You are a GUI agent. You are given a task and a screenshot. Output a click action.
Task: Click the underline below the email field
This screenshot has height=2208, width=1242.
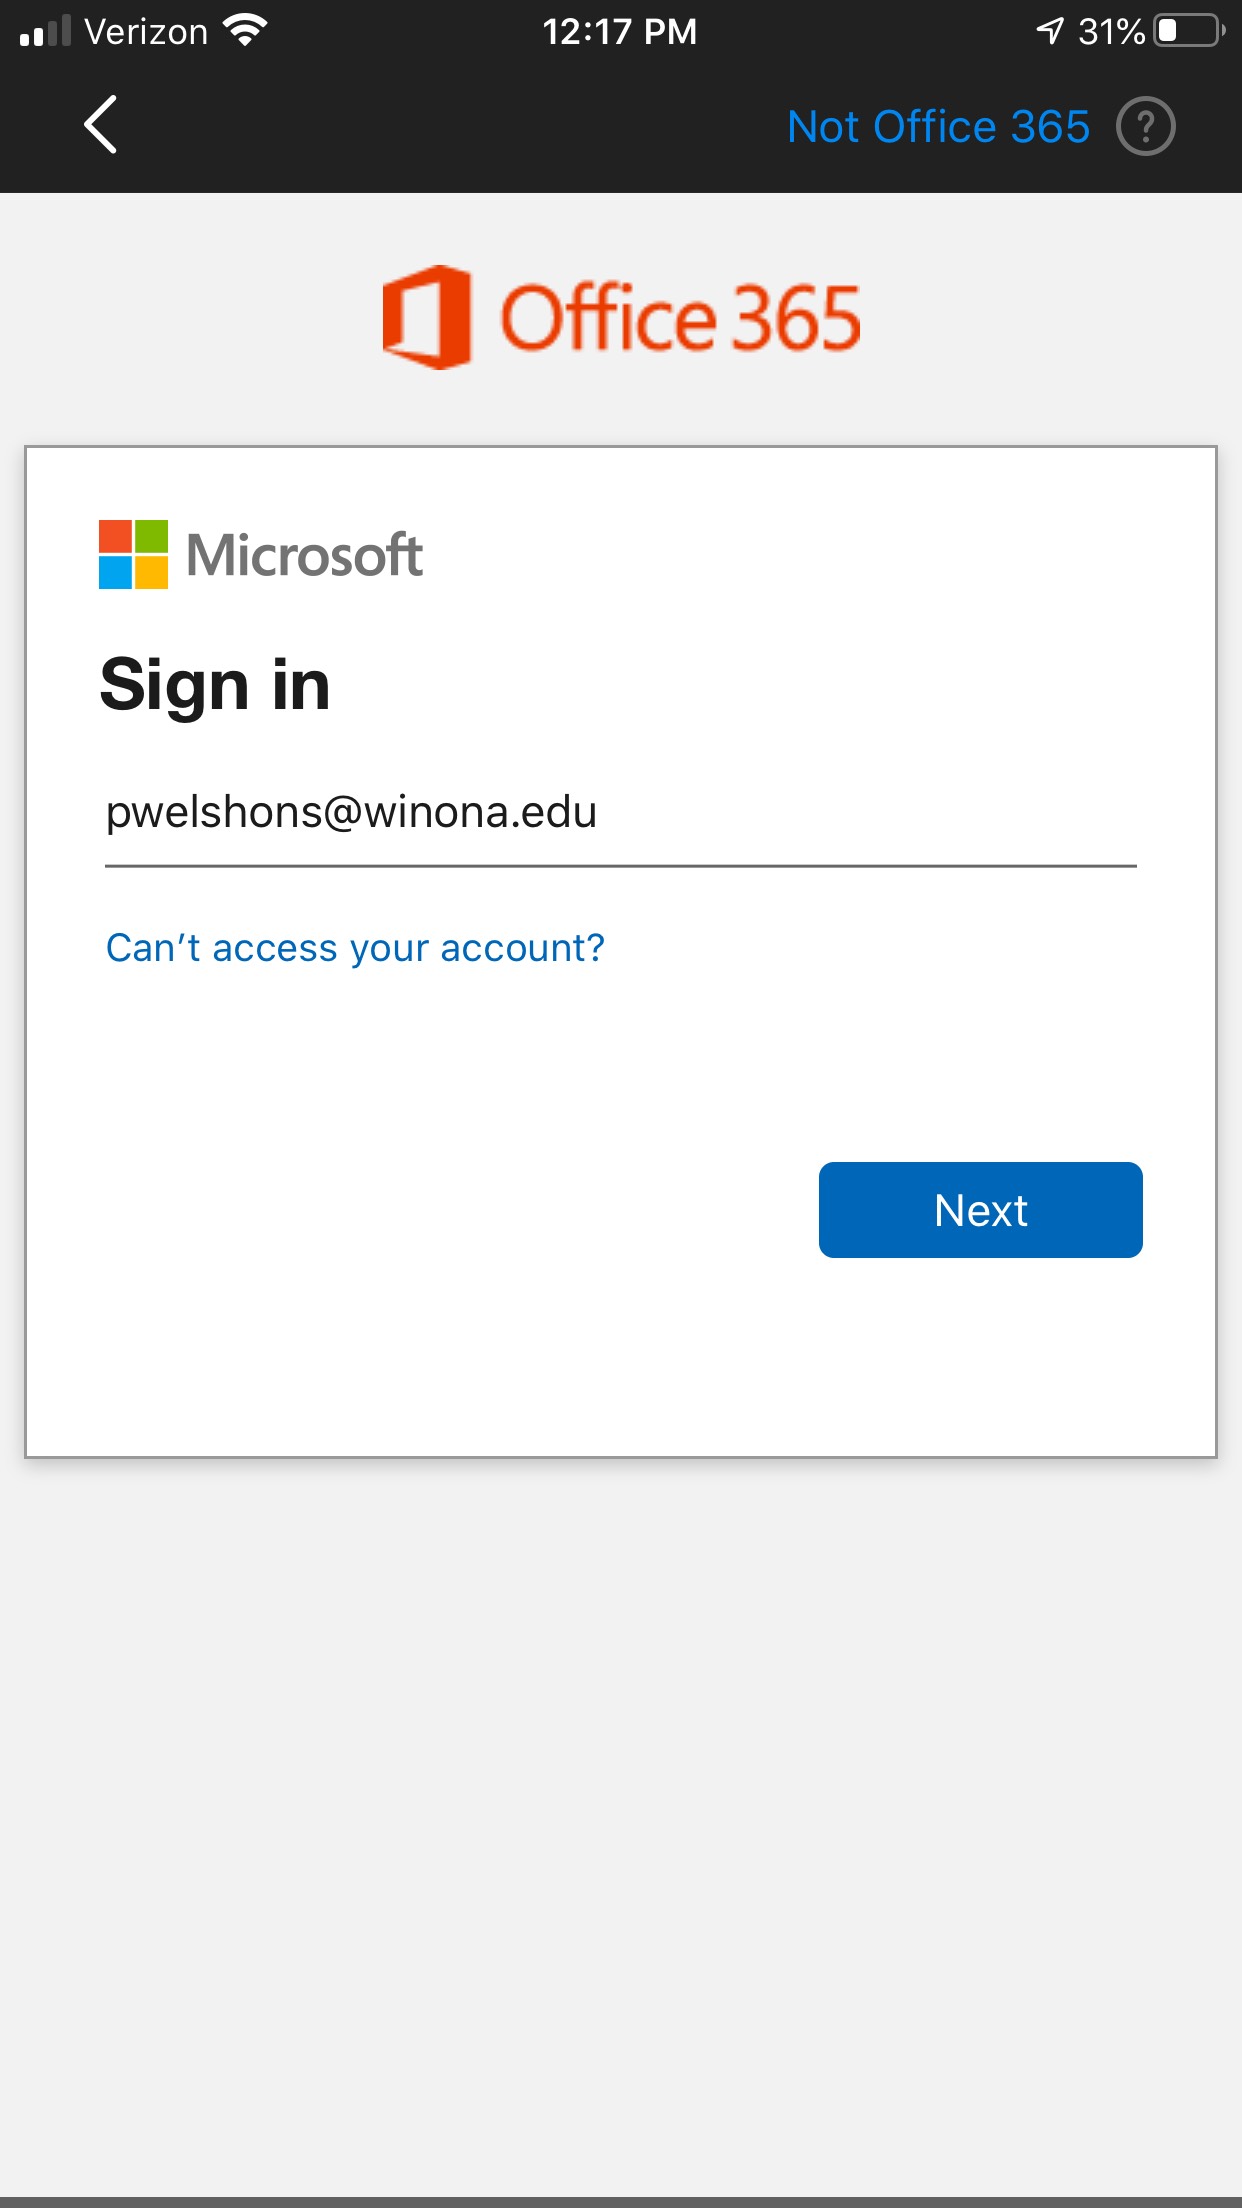click(620, 866)
